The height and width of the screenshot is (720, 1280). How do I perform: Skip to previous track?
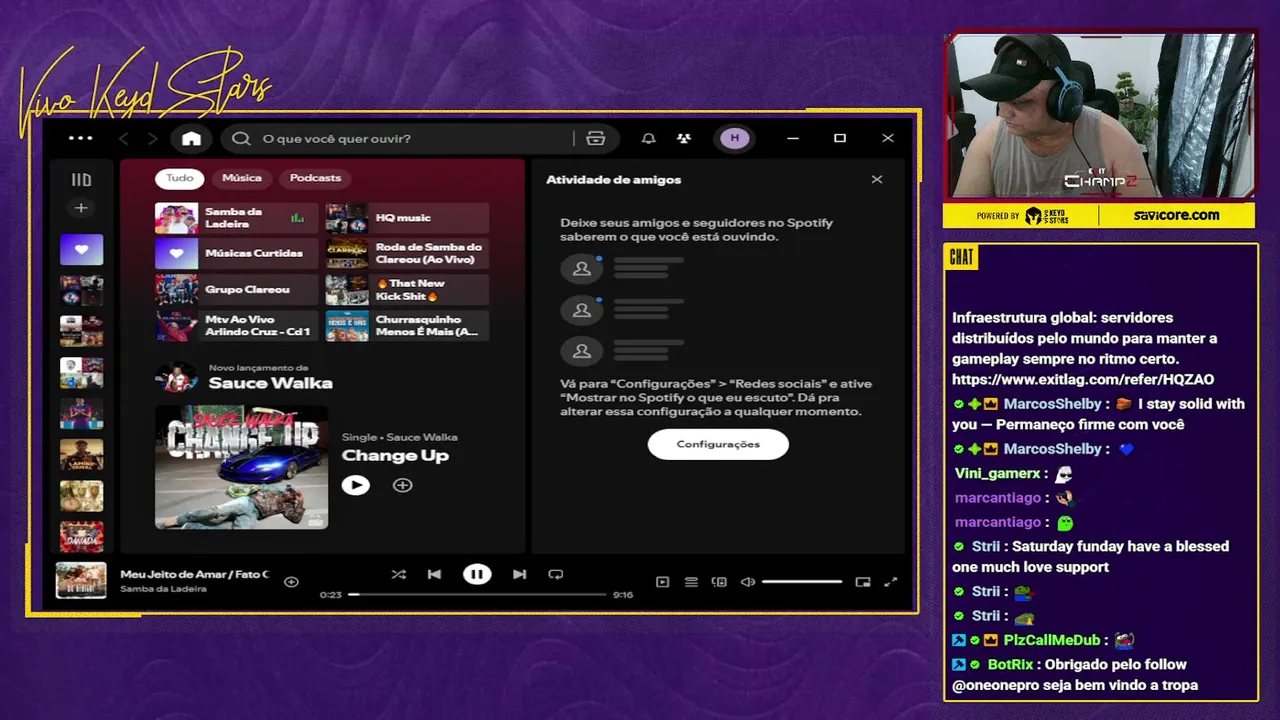point(434,574)
